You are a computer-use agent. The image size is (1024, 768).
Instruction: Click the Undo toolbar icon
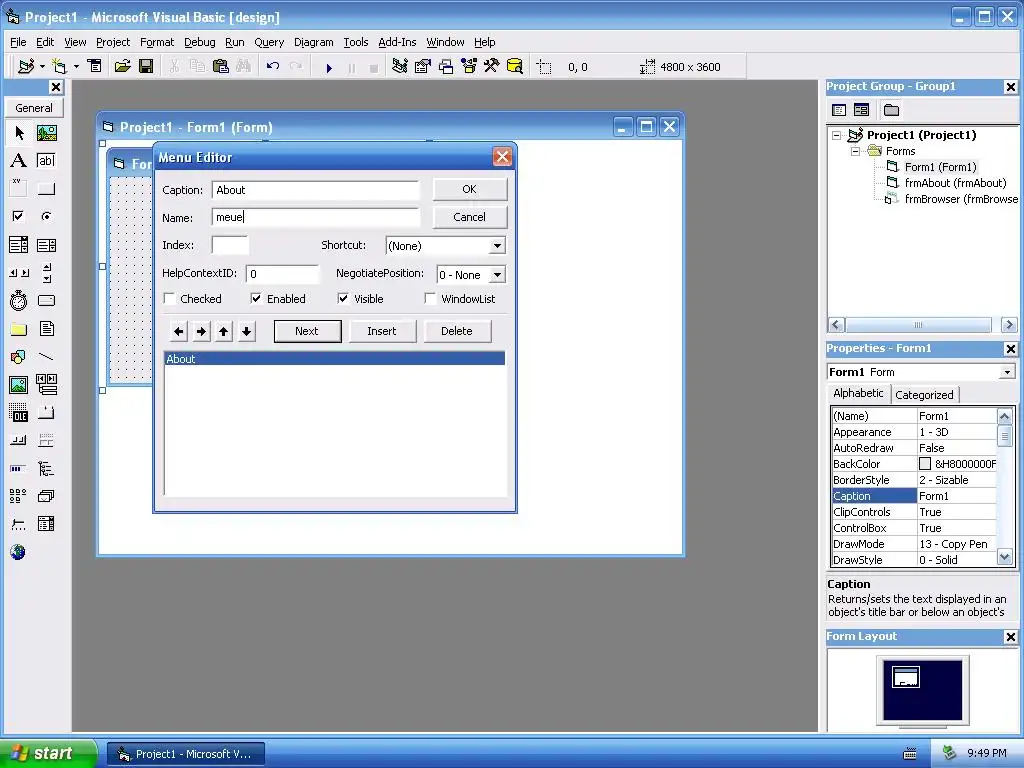[273, 67]
